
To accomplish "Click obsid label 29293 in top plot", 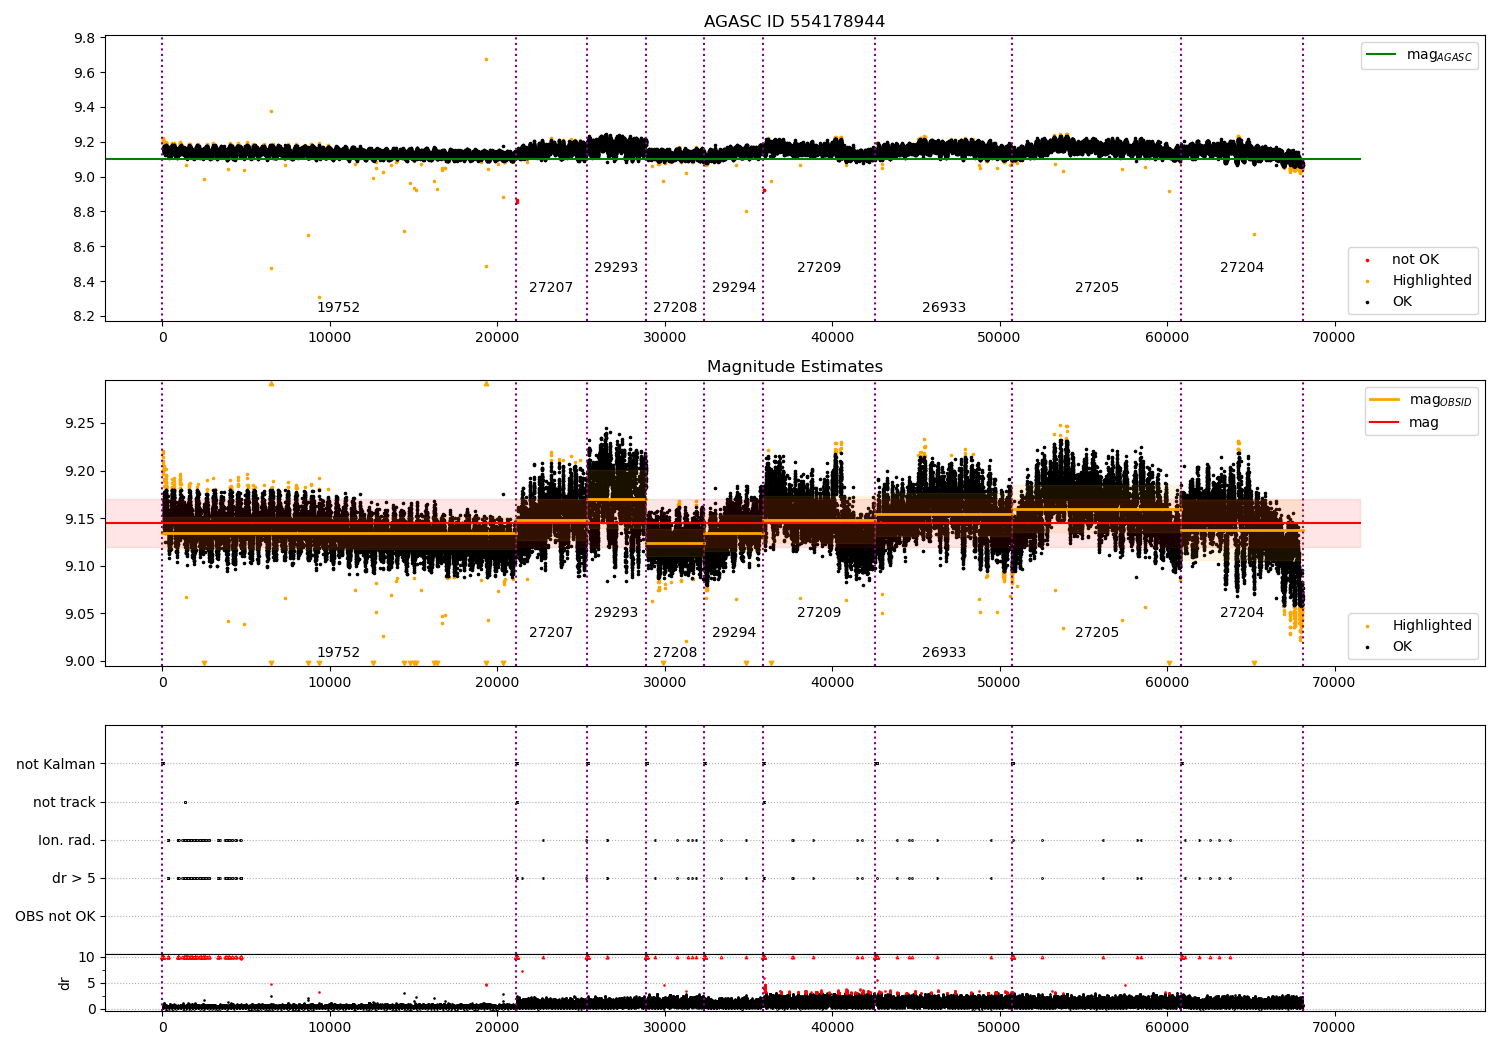I will (x=616, y=268).
